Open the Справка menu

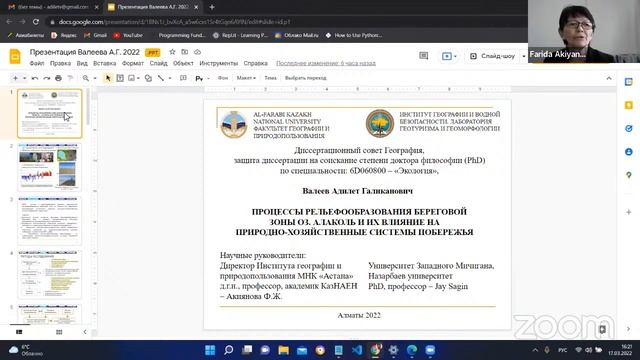[256, 63]
